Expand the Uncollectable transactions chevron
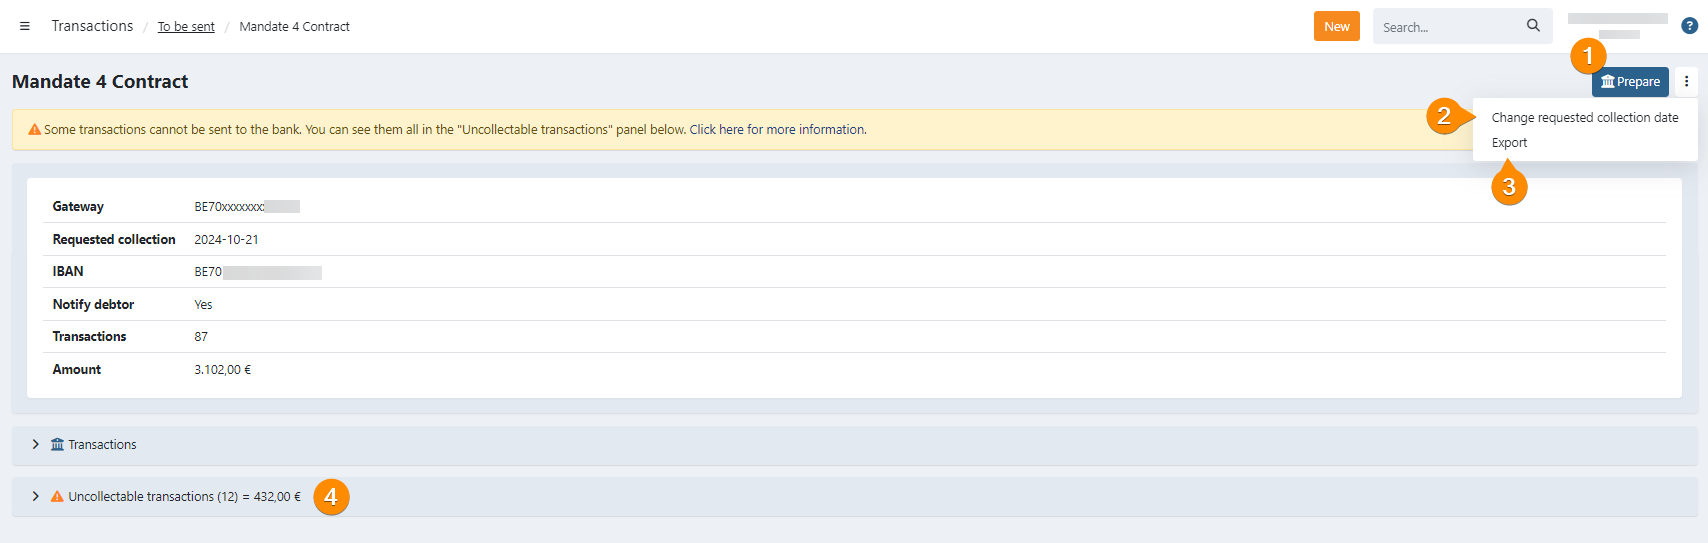 tap(35, 497)
